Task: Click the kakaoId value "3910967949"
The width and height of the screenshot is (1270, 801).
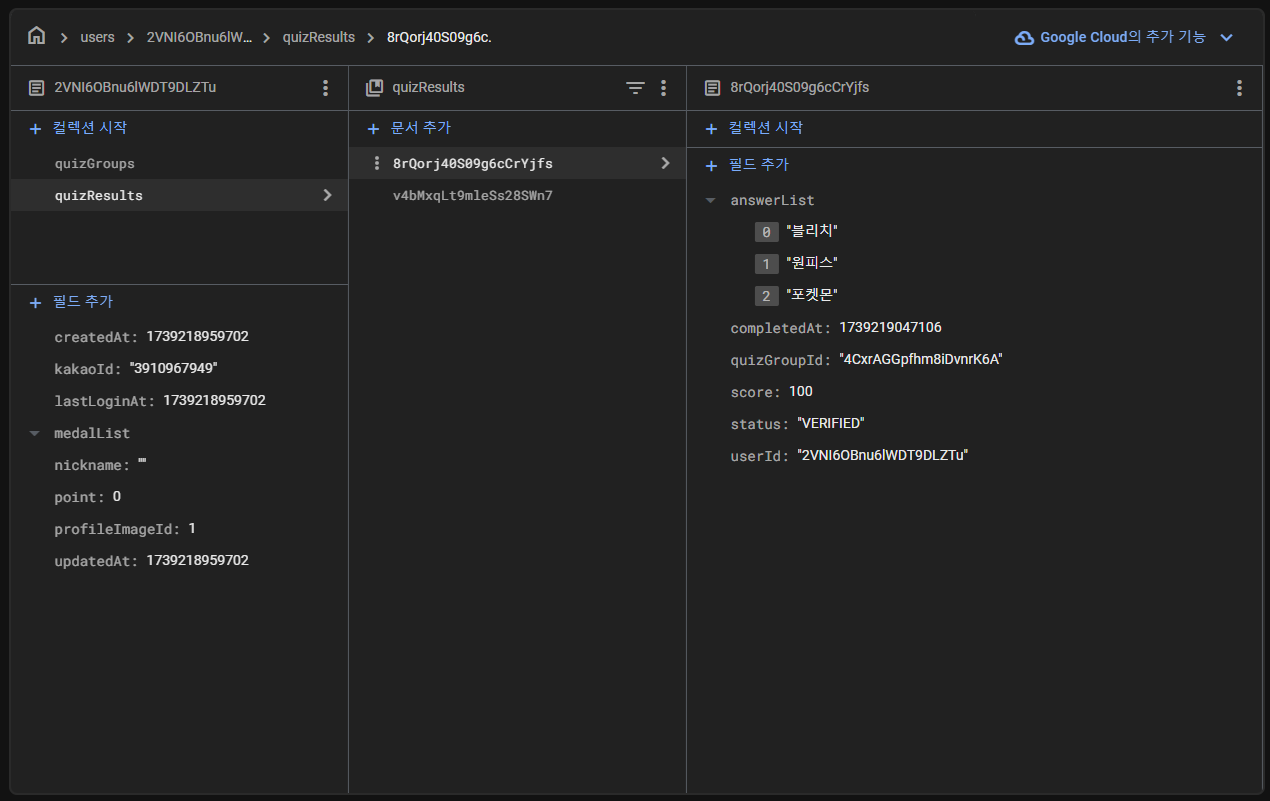Action: click(173, 368)
